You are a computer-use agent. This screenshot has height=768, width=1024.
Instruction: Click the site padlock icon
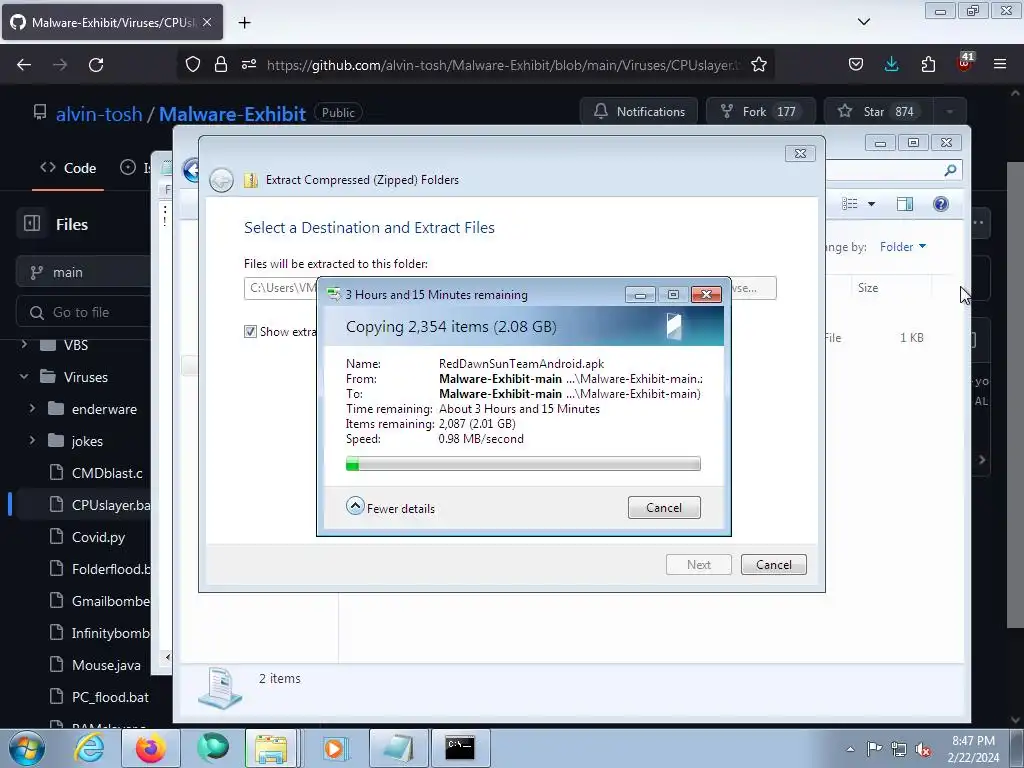pos(221,65)
